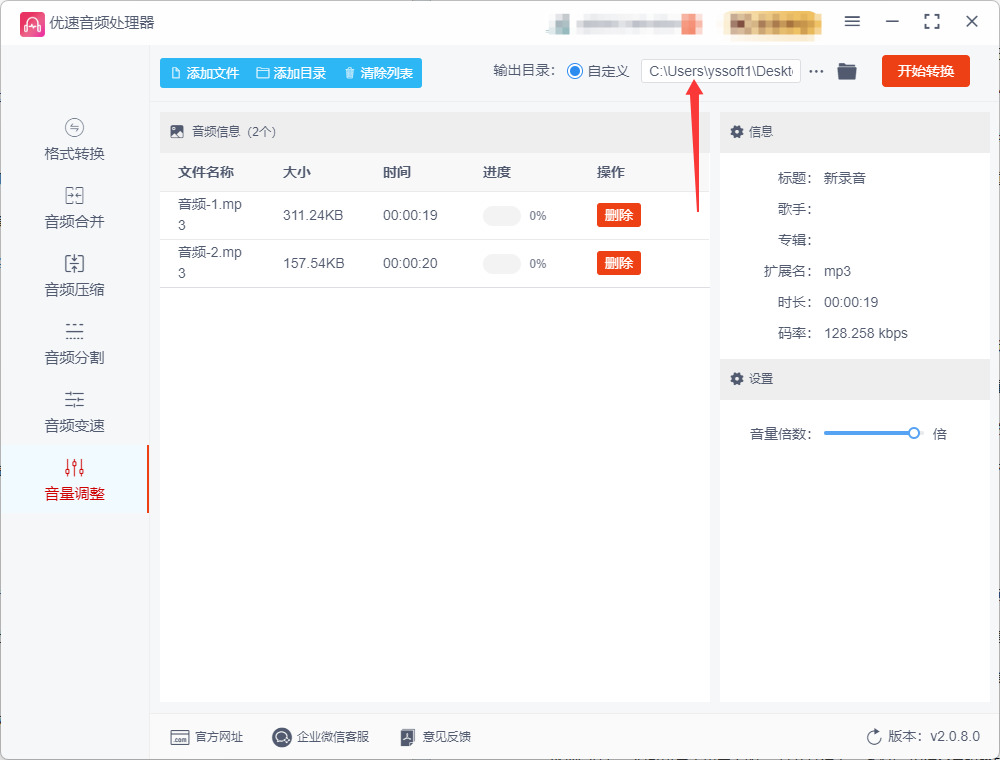
Task: Click the 音量倍数 slider handle
Action: point(914,434)
